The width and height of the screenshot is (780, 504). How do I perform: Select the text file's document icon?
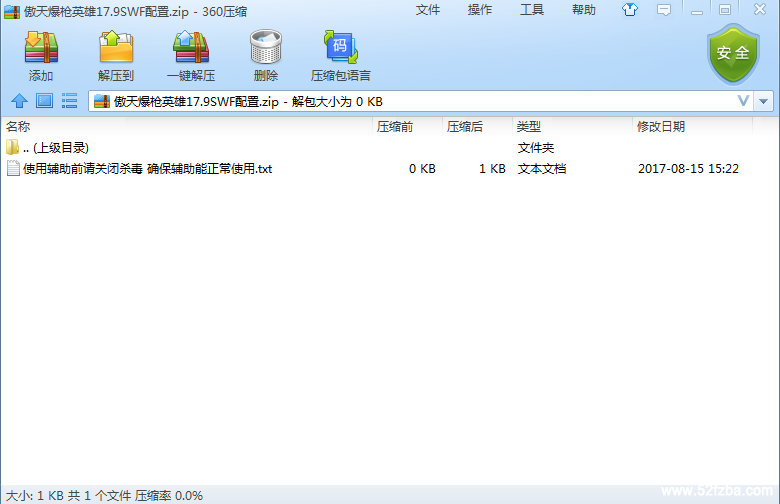click(13, 168)
